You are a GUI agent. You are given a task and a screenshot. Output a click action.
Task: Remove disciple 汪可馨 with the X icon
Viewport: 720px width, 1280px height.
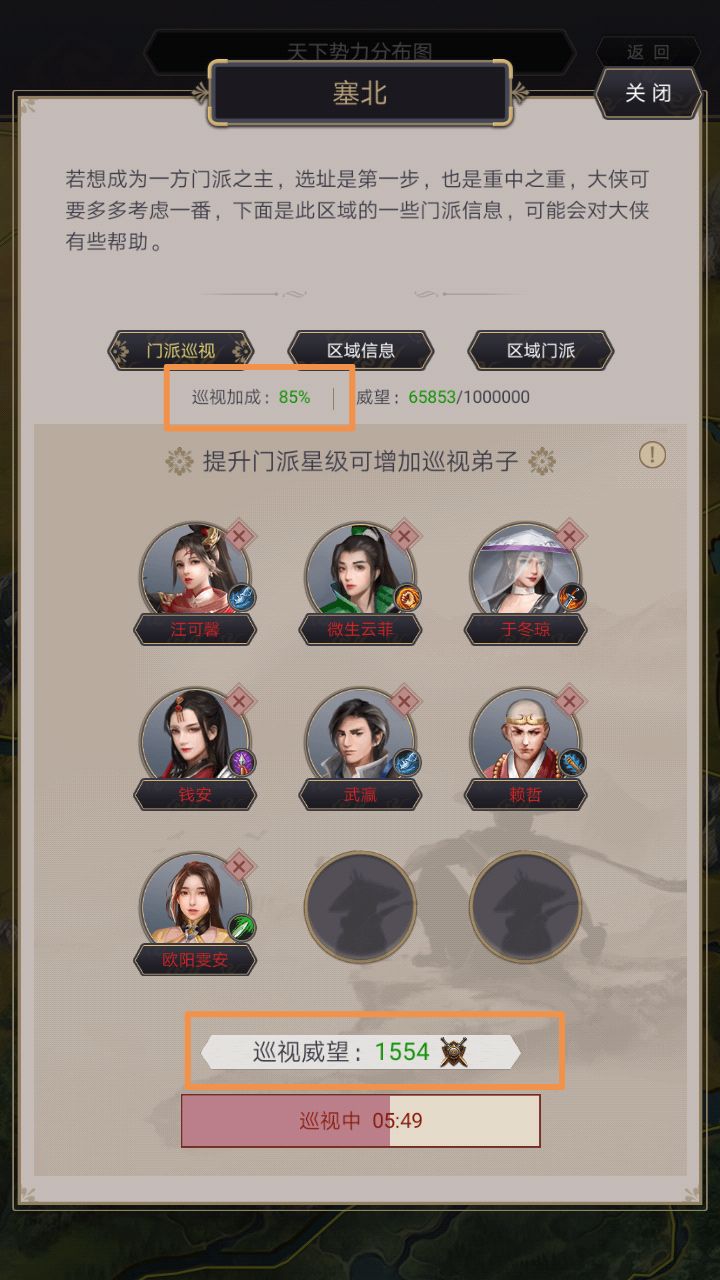pos(238,536)
